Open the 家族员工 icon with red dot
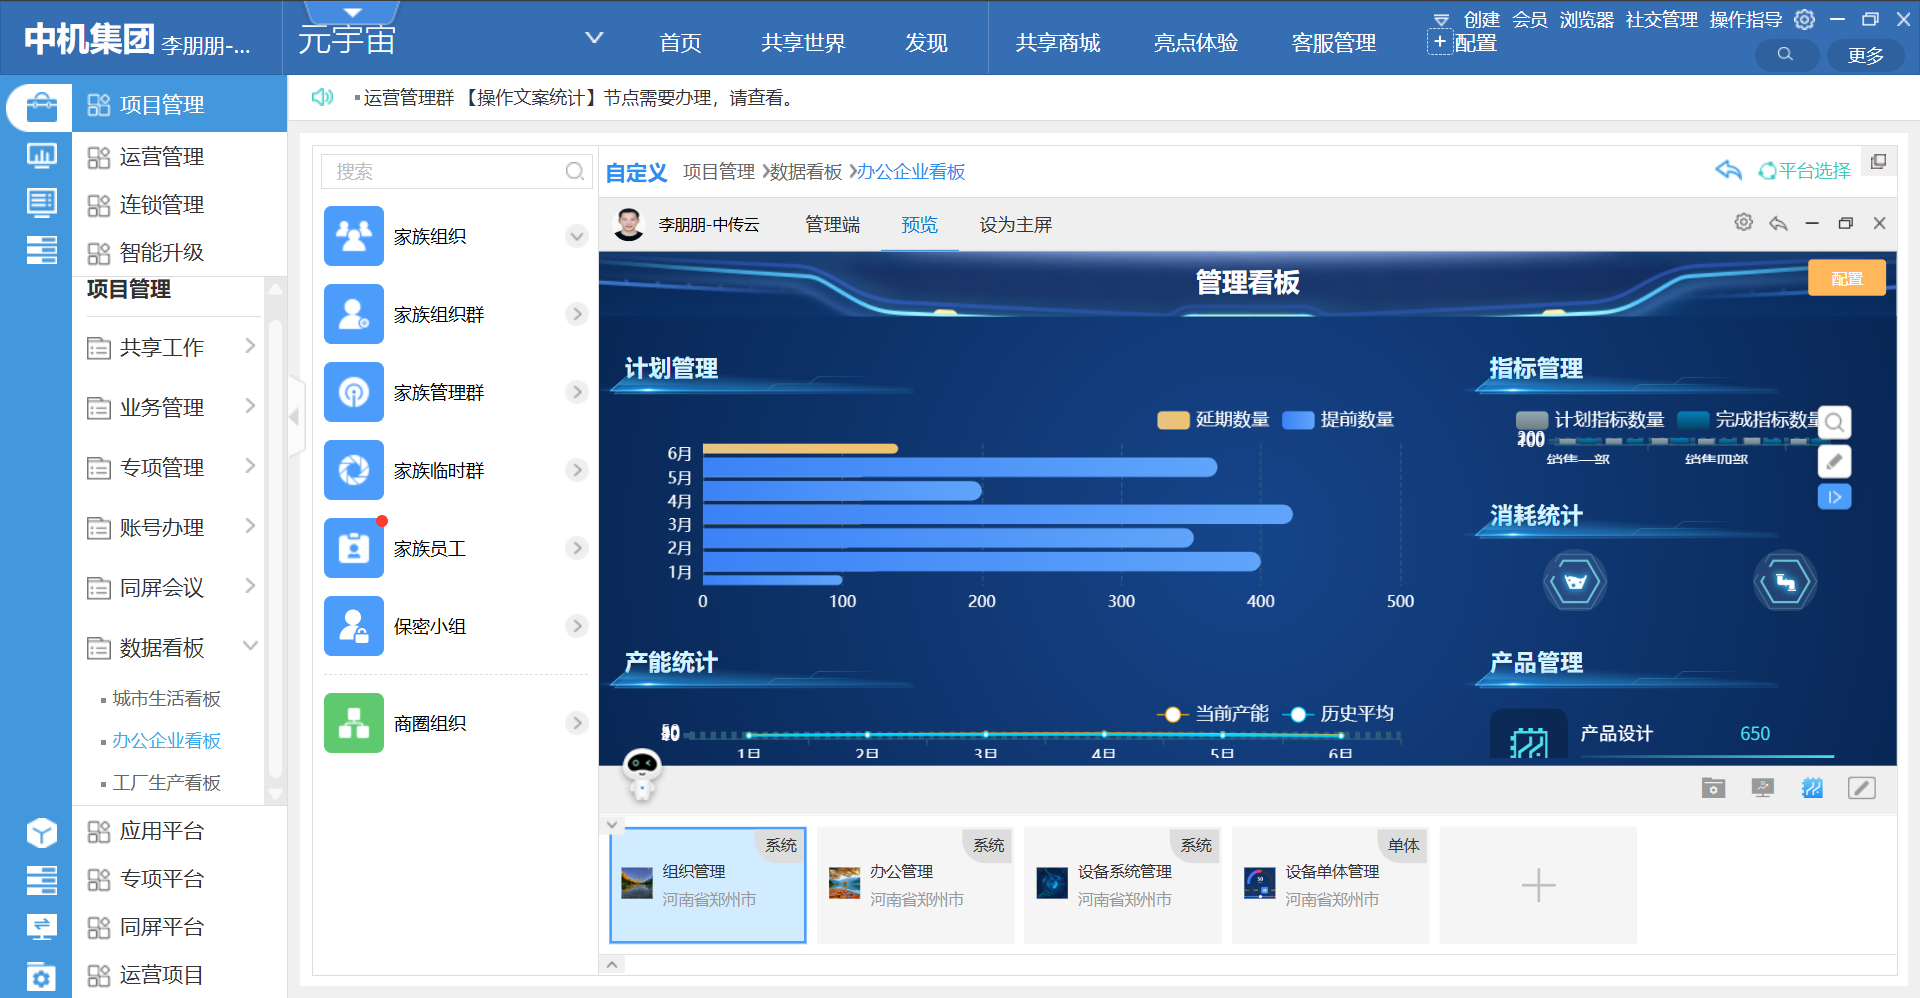 tap(354, 548)
